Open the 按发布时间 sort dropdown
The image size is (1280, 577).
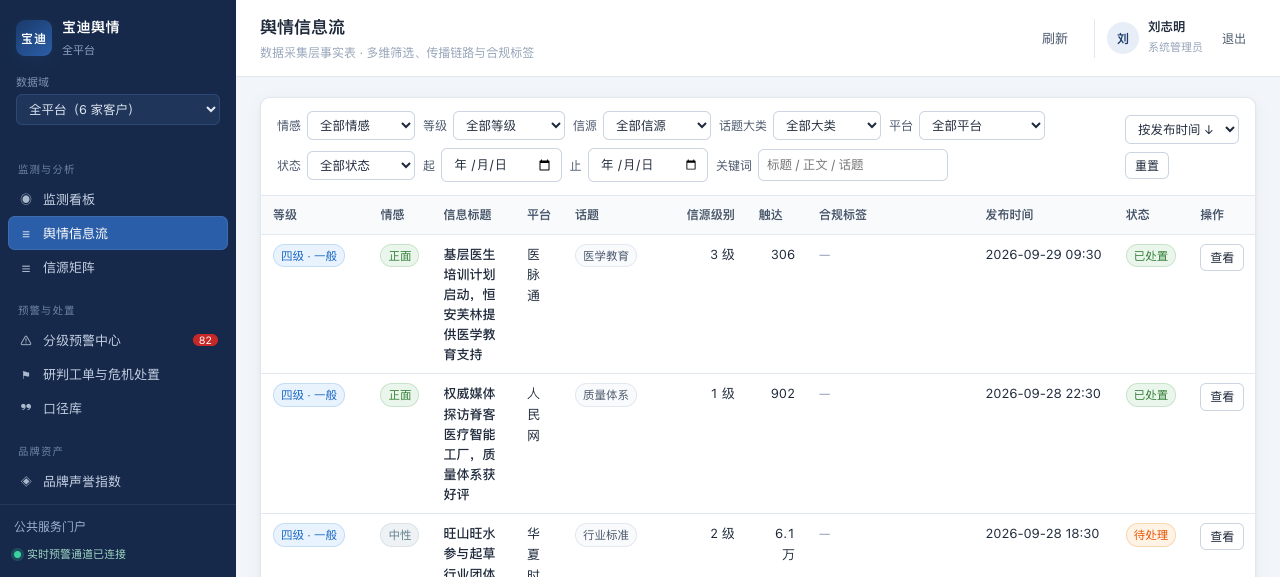(1182, 129)
